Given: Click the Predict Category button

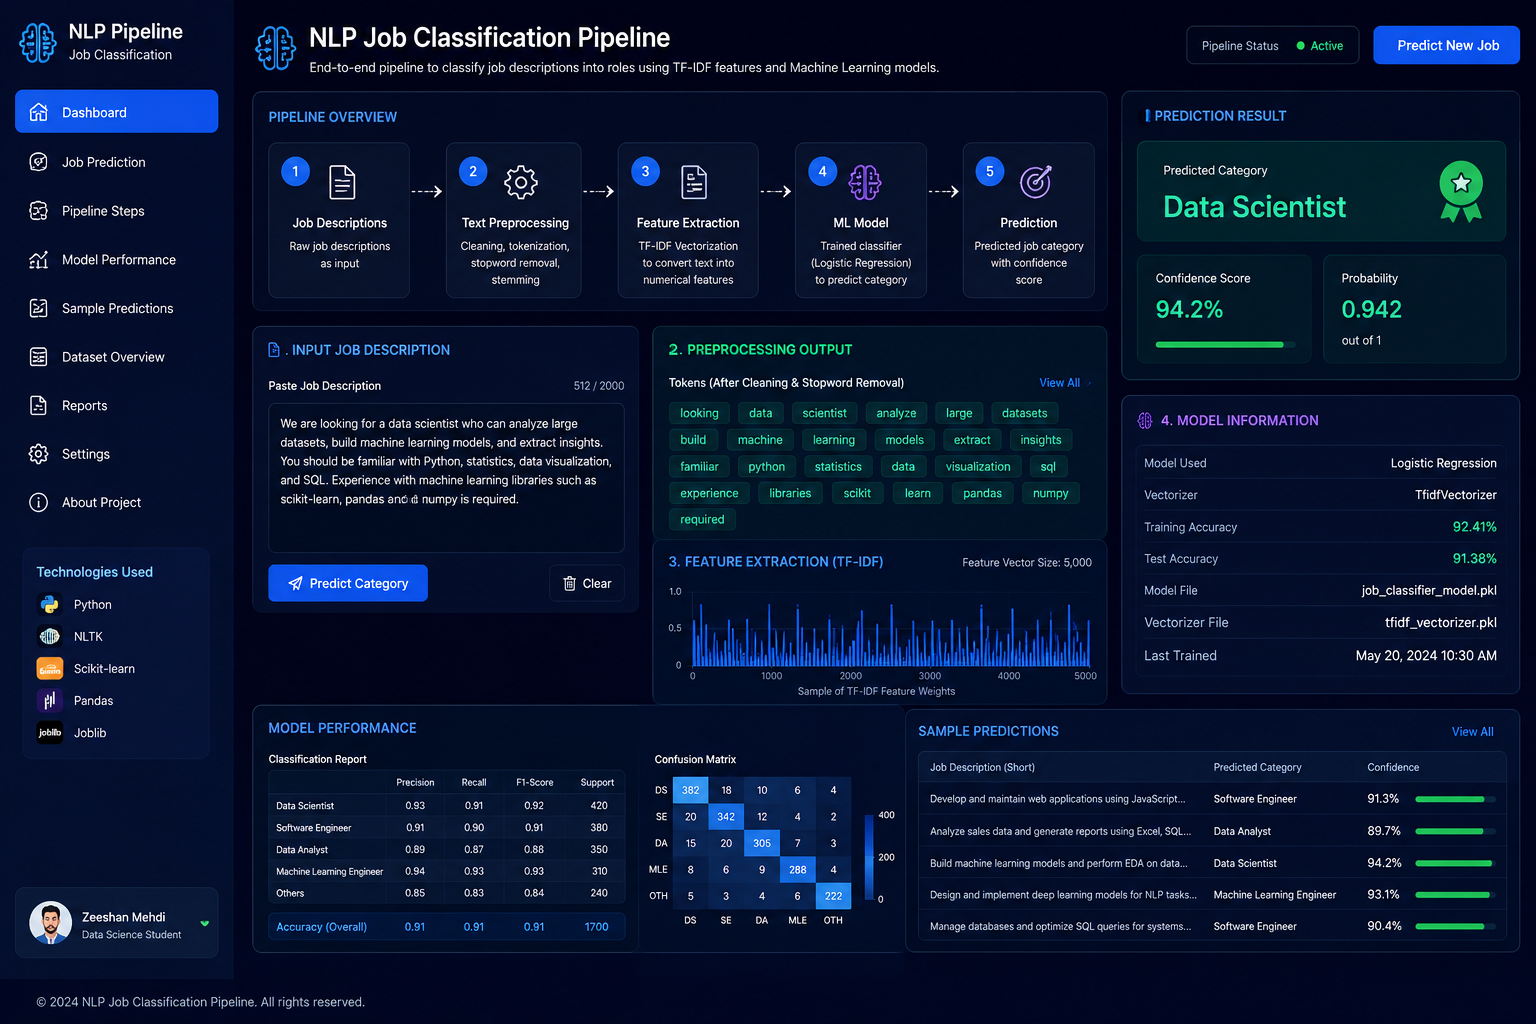Looking at the screenshot, I should tap(348, 583).
